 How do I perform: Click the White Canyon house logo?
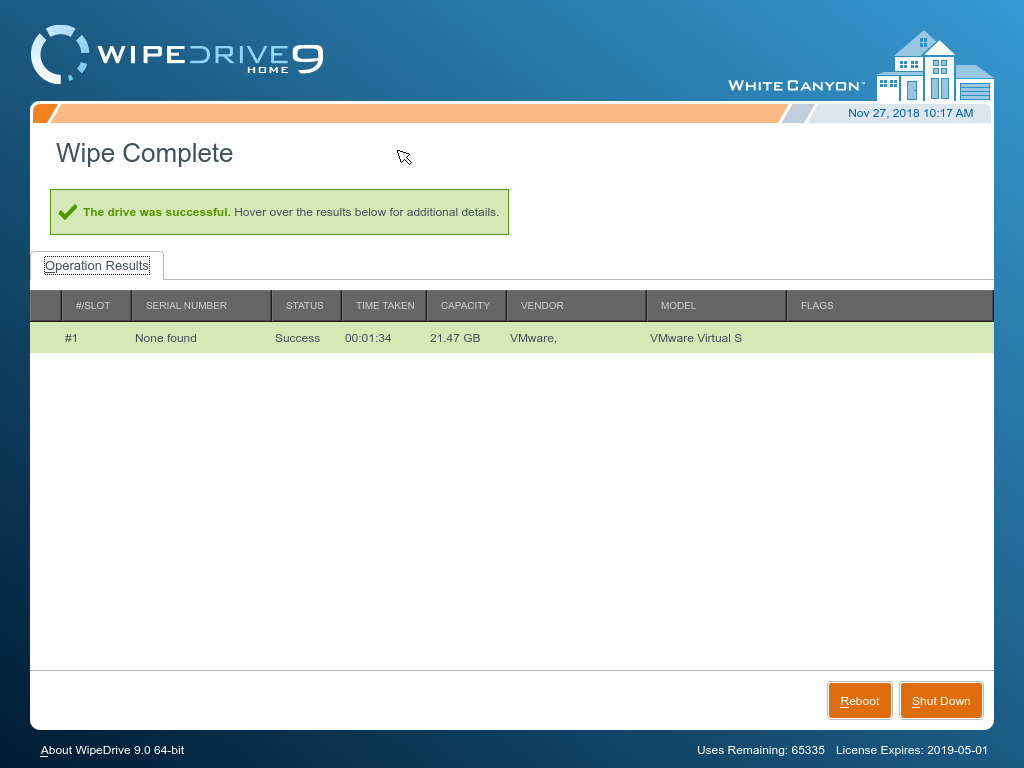pyautogui.click(x=935, y=66)
